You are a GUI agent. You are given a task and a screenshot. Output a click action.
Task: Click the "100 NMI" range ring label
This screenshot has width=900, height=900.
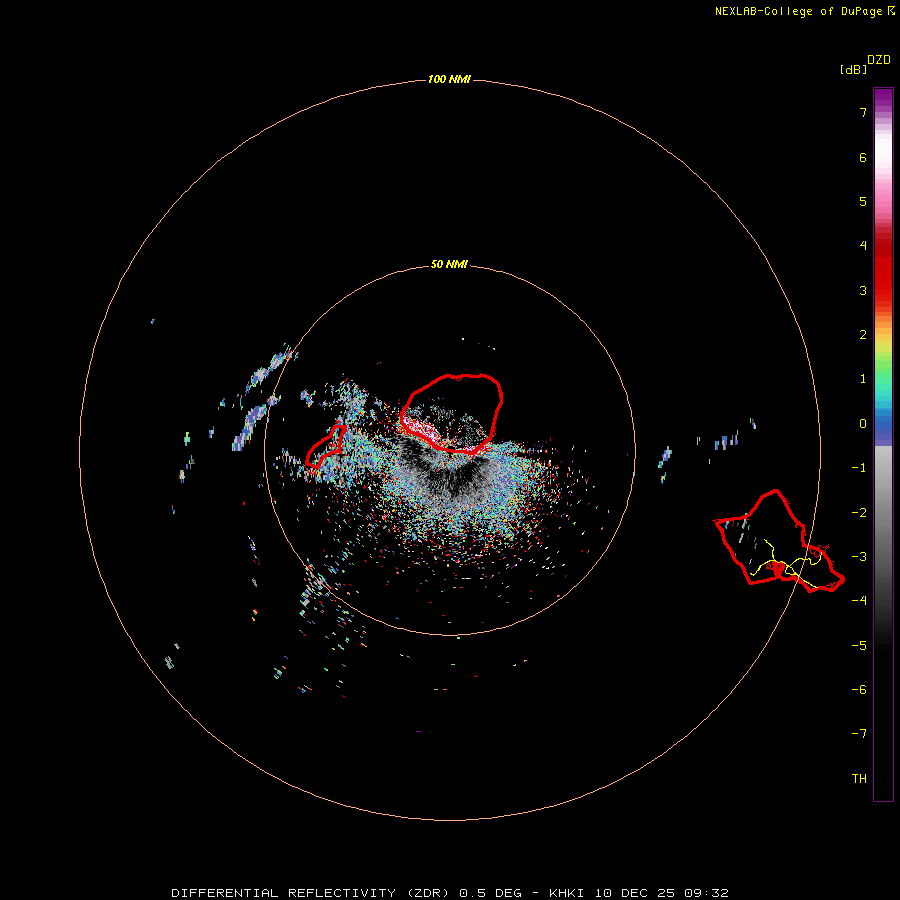point(449,79)
